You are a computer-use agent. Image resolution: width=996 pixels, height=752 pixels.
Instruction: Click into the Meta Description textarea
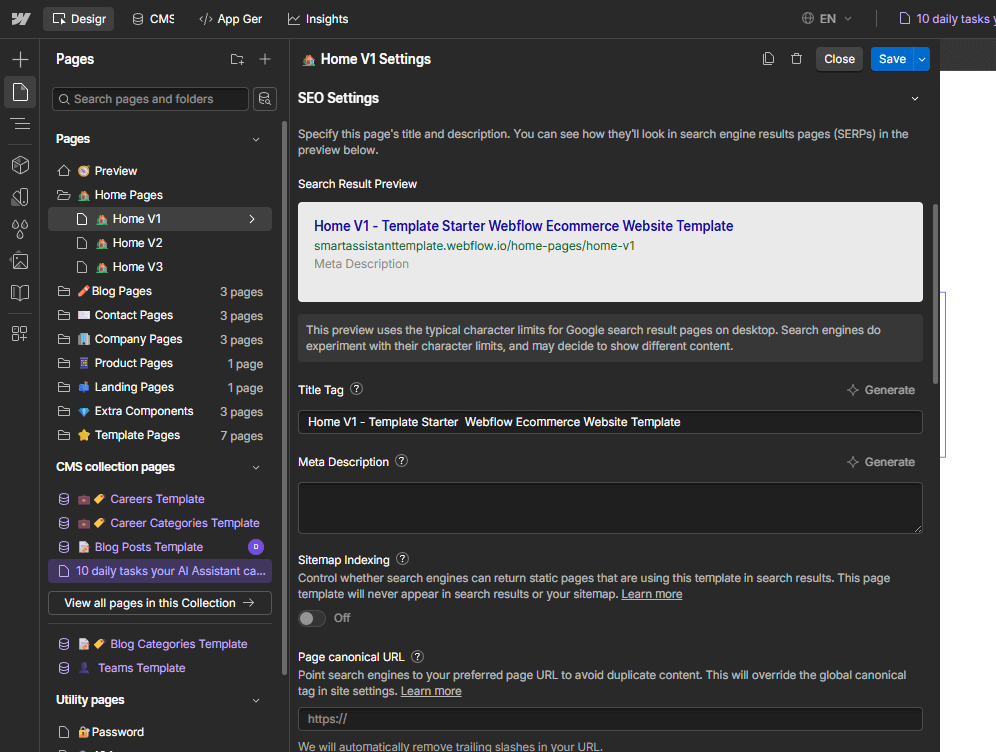point(610,508)
